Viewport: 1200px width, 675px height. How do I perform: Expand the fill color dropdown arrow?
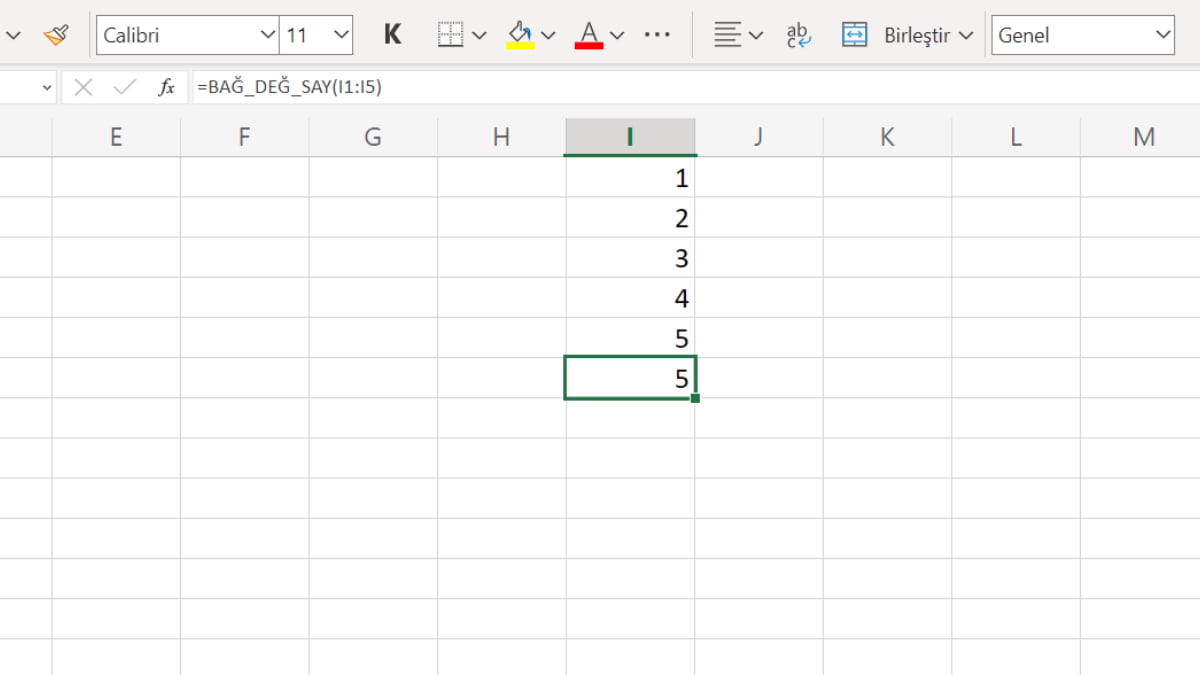548,35
